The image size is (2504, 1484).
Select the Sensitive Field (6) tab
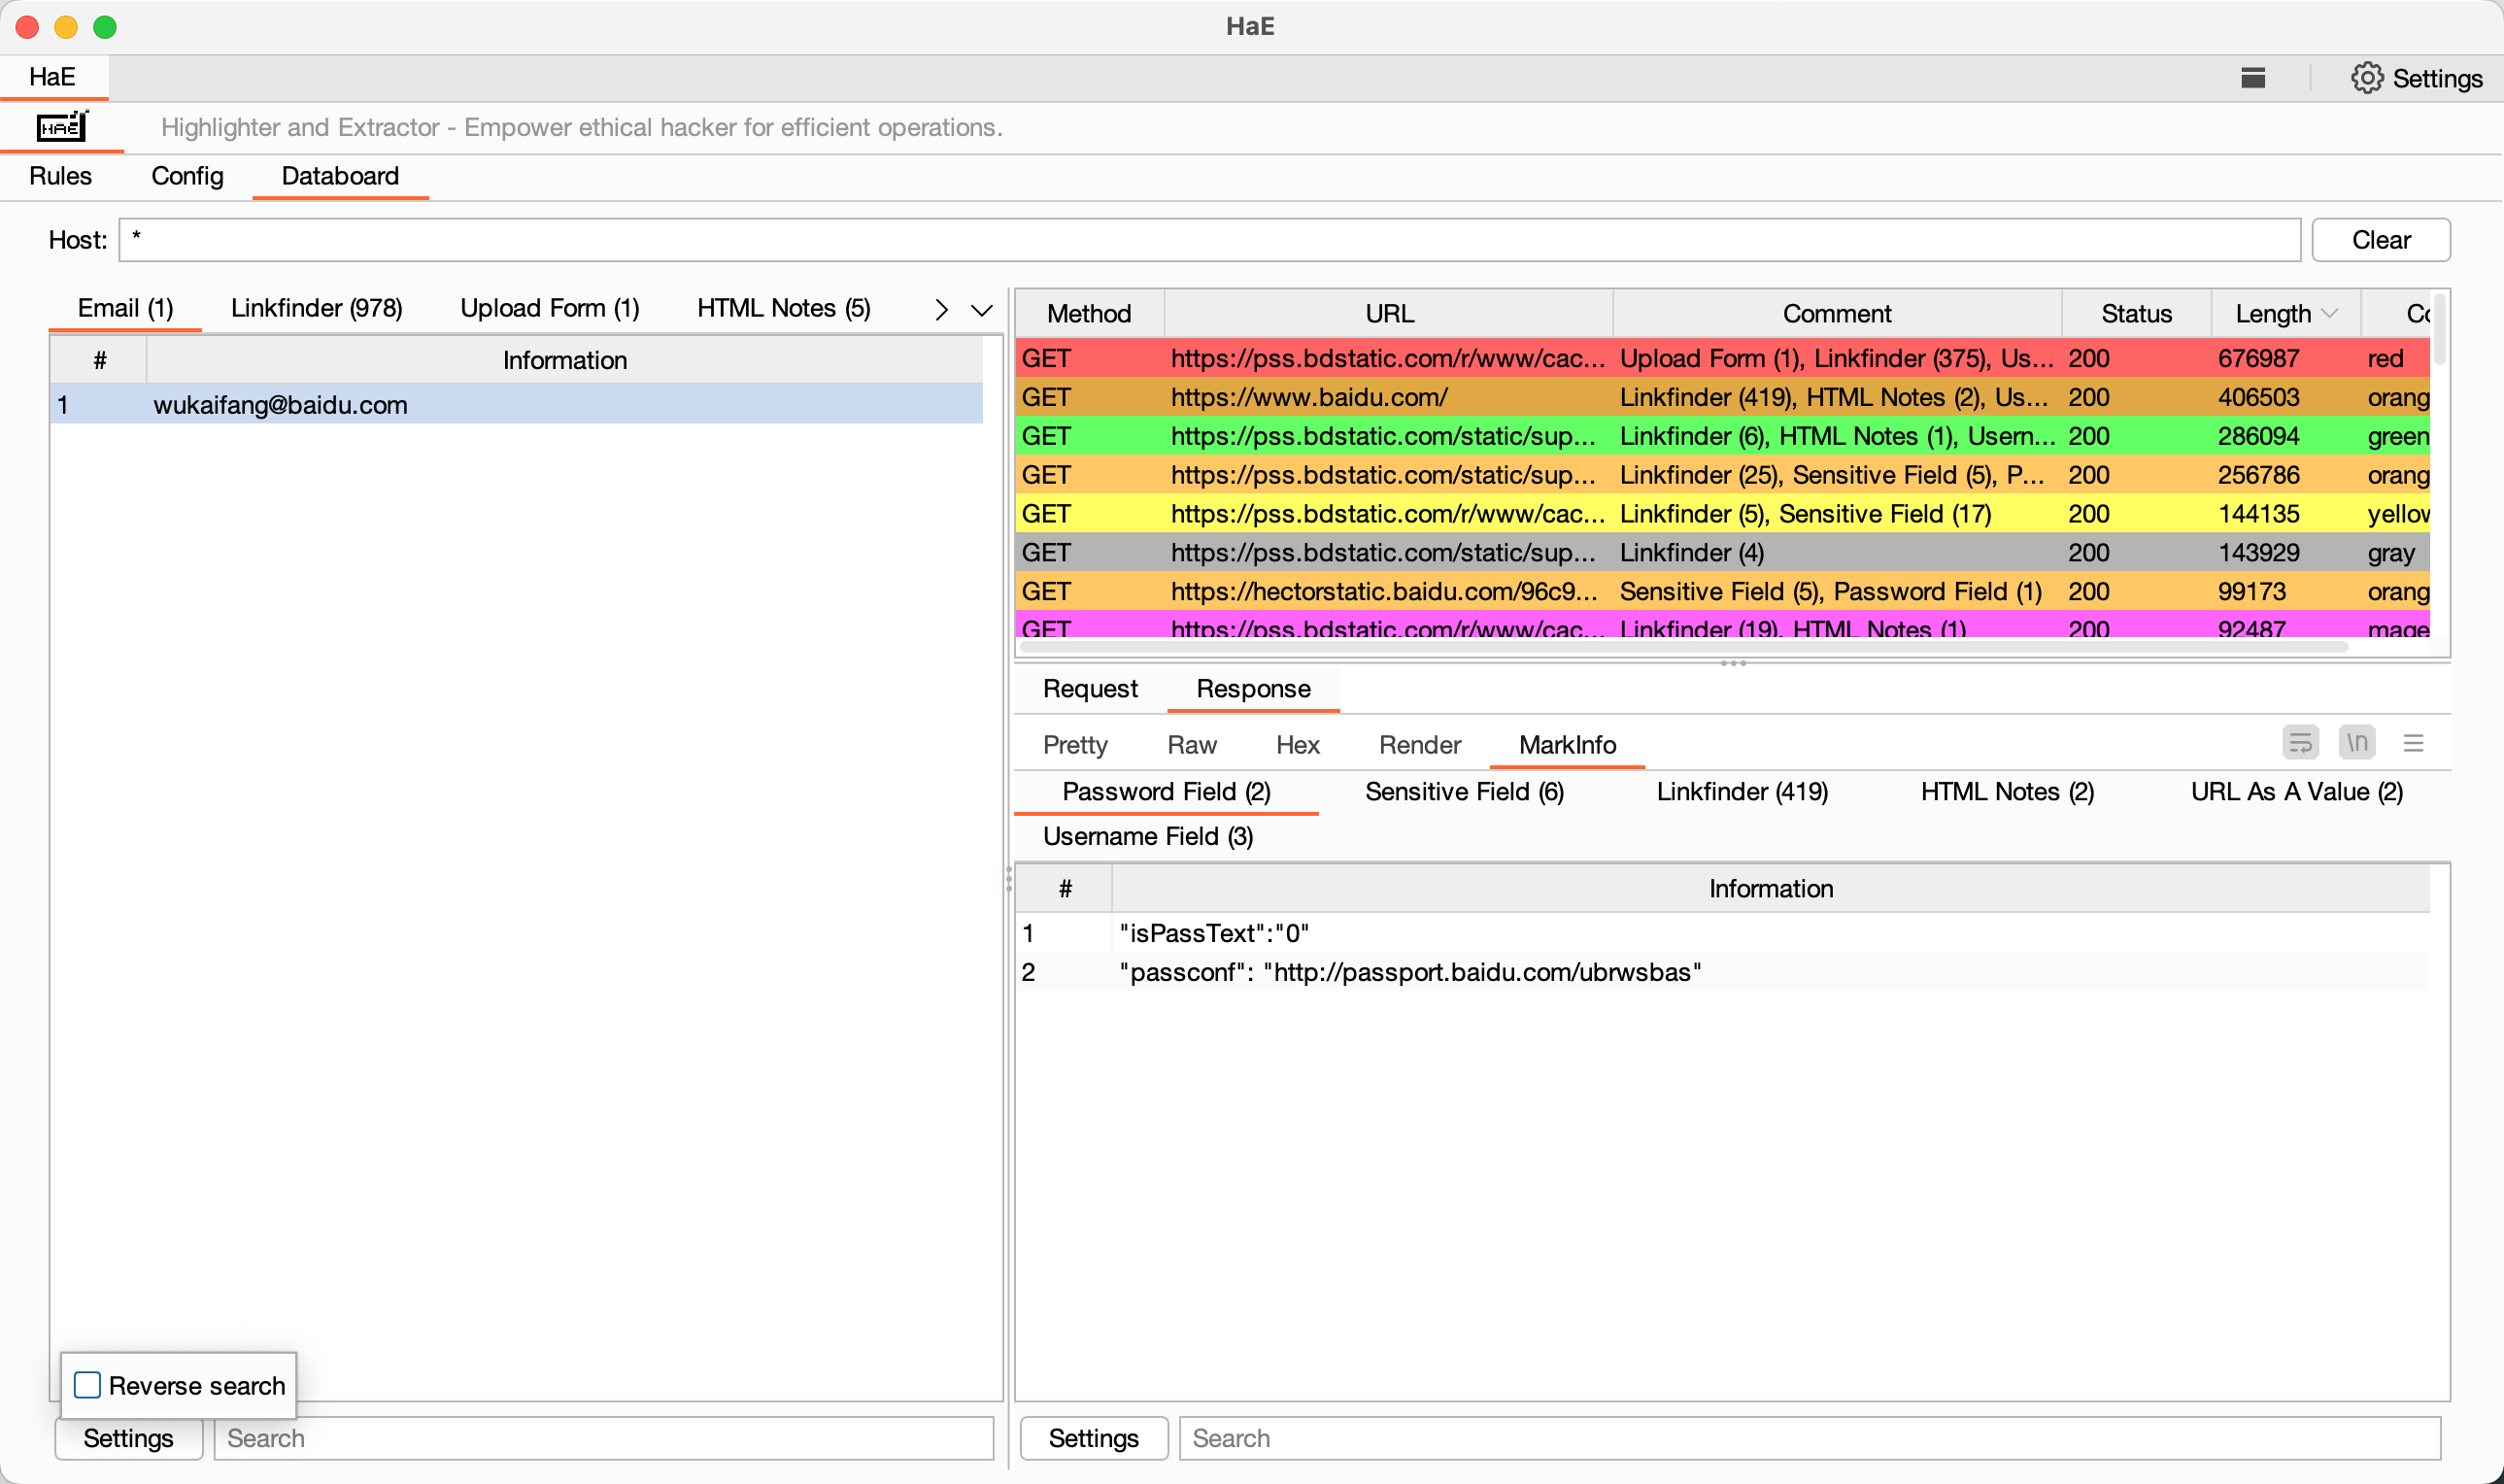[x=1464, y=791]
